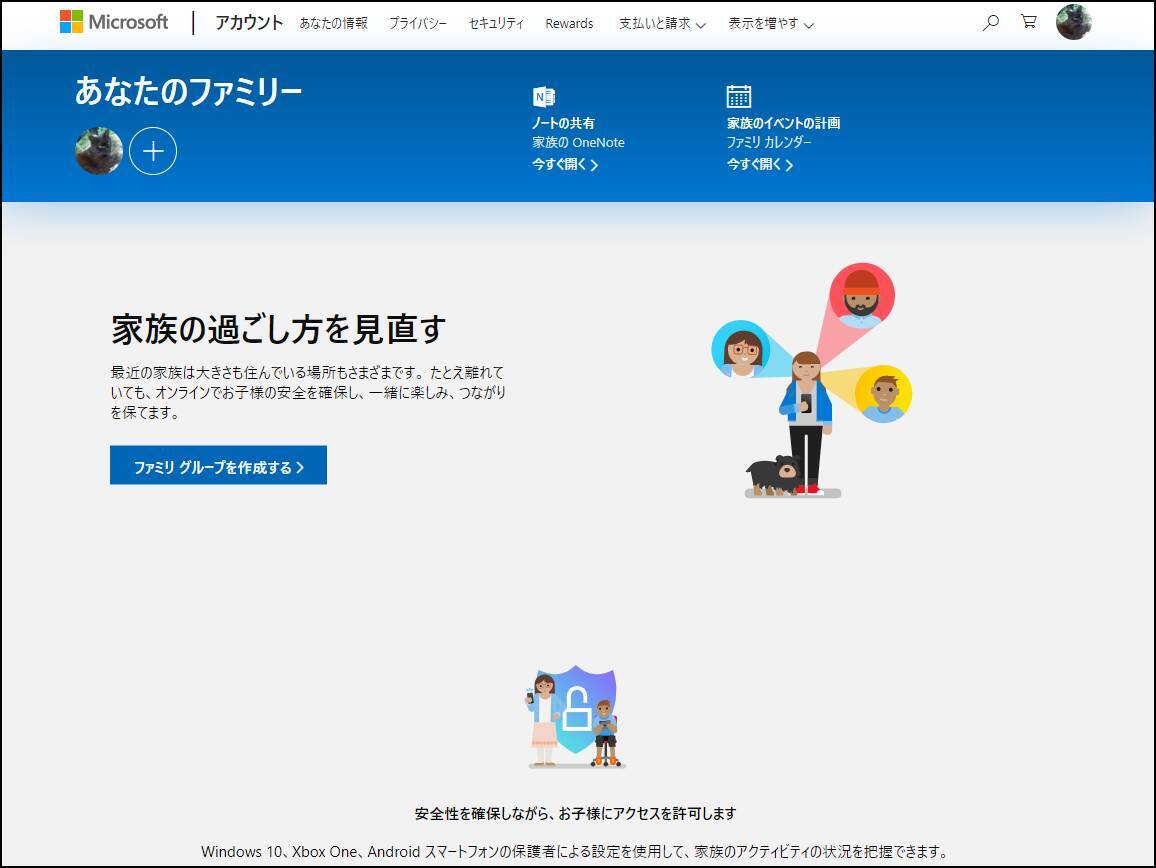Click 今すぐ開く under 家族の OneNote
The image size is (1156, 868).
(x=565, y=165)
